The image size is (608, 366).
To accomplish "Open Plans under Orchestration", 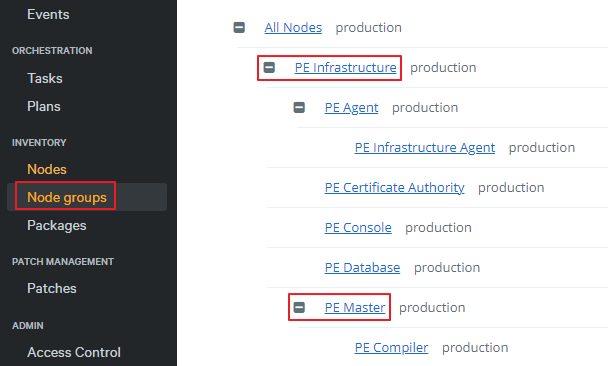I will (x=44, y=106).
